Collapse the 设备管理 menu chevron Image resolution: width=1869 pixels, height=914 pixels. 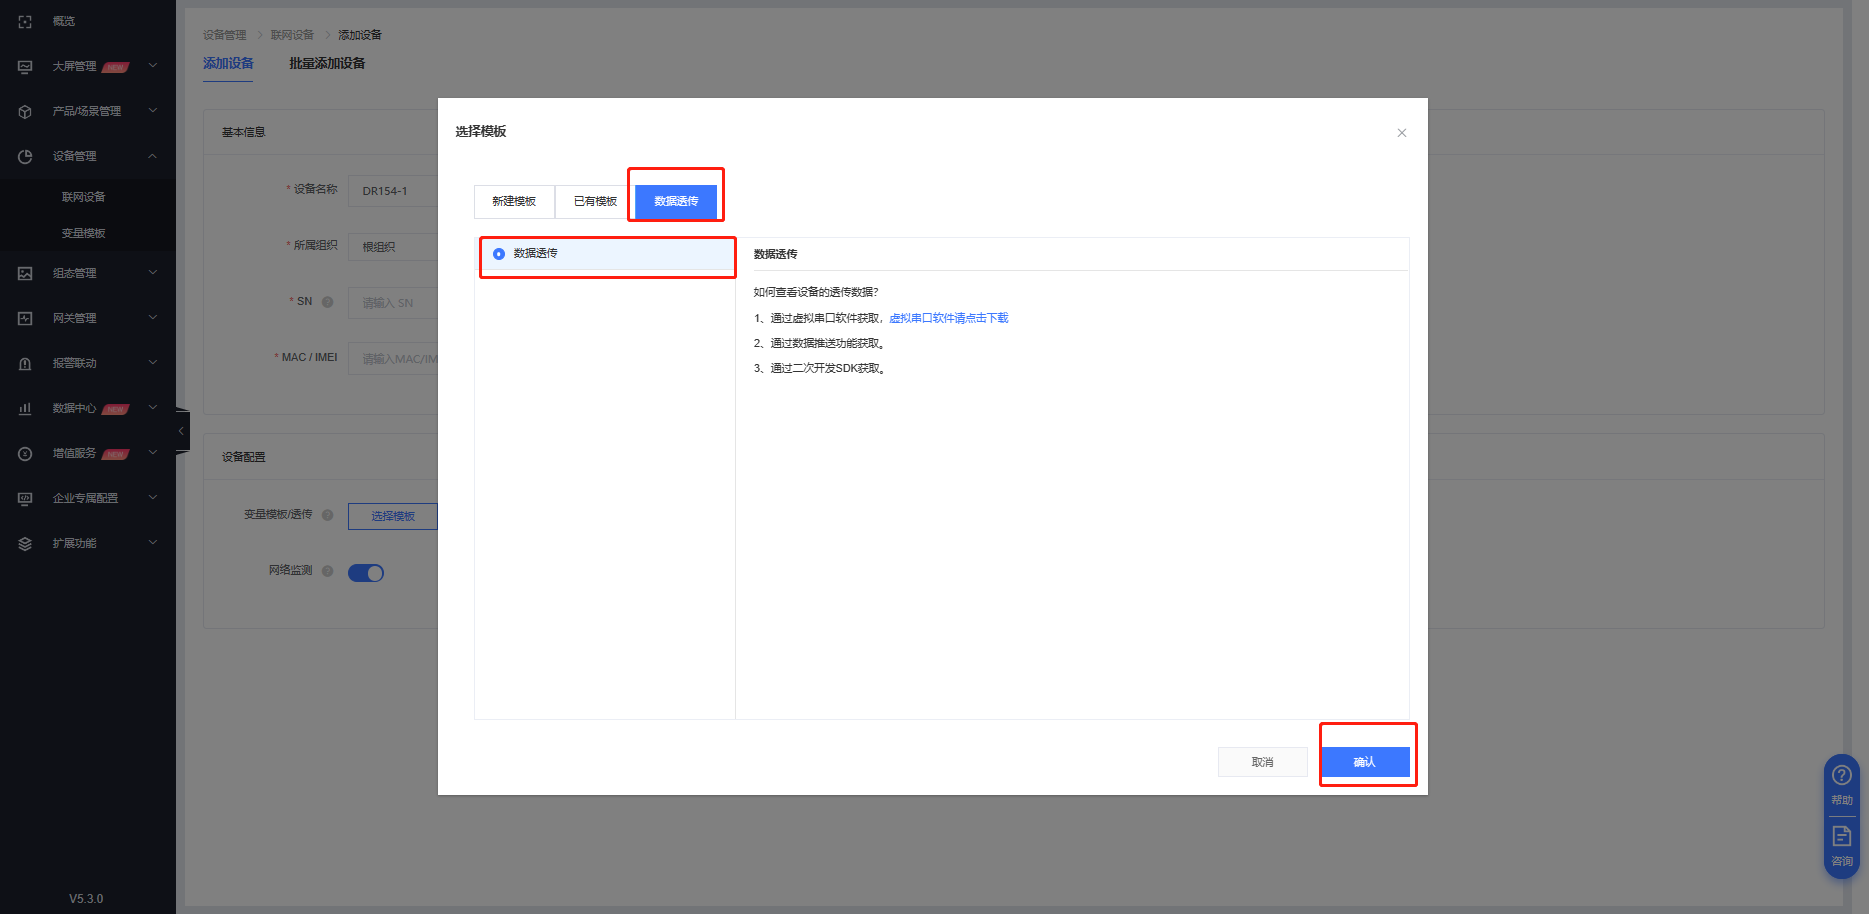(153, 156)
